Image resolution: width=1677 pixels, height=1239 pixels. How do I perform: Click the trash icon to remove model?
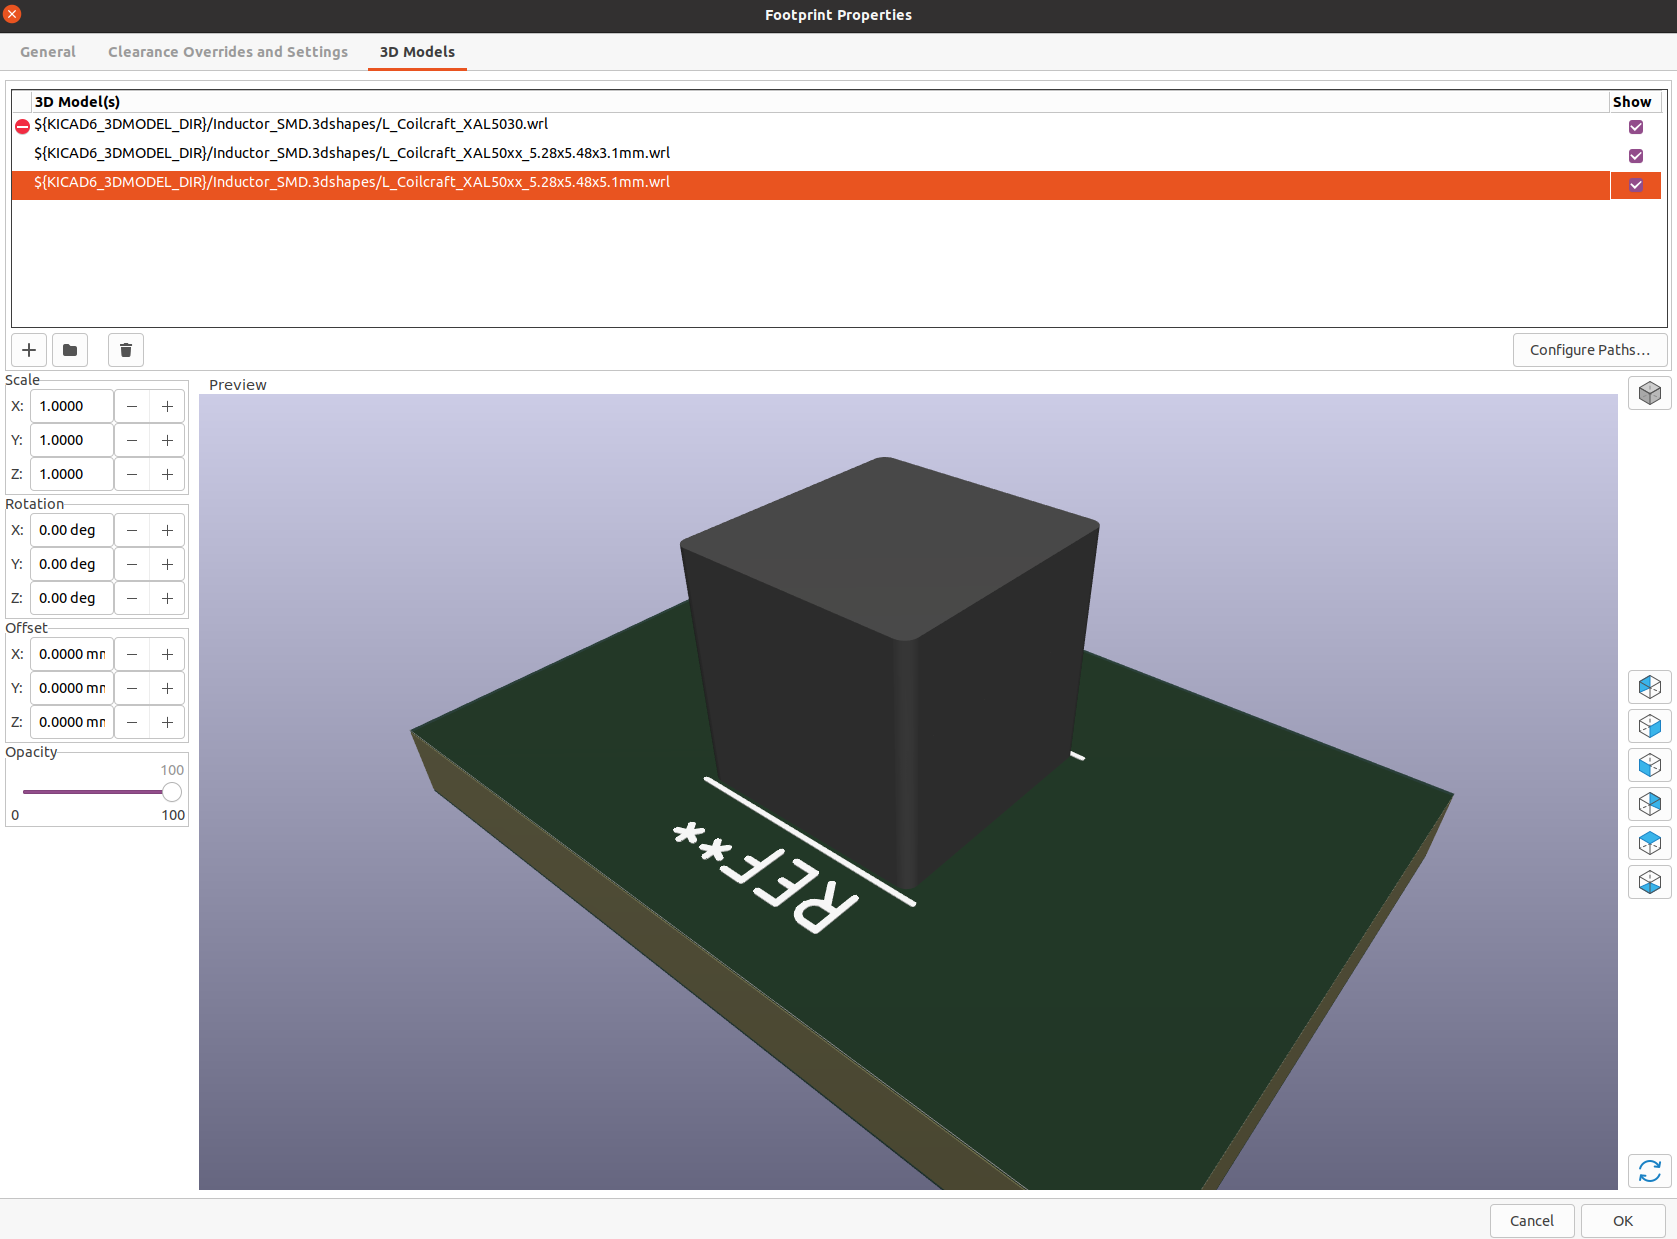point(126,350)
